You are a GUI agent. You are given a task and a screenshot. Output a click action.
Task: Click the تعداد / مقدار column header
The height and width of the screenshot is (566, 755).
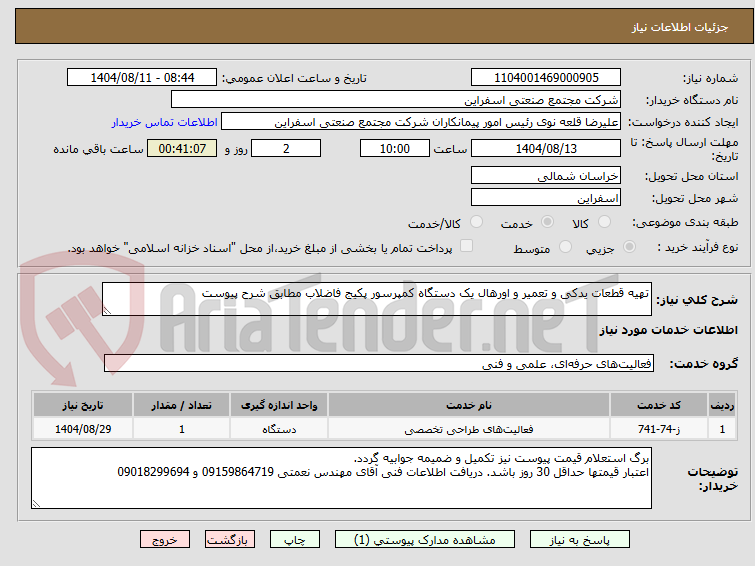182,405
